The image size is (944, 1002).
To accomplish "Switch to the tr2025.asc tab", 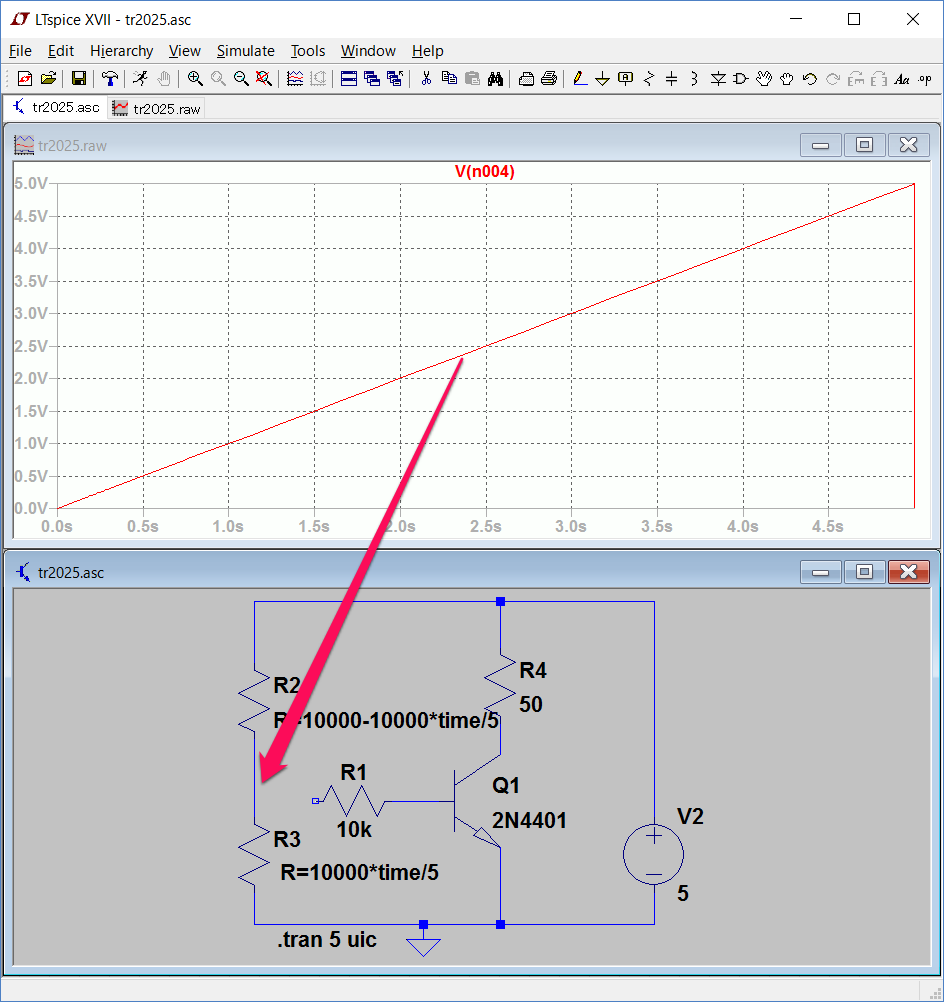I will [x=56, y=108].
